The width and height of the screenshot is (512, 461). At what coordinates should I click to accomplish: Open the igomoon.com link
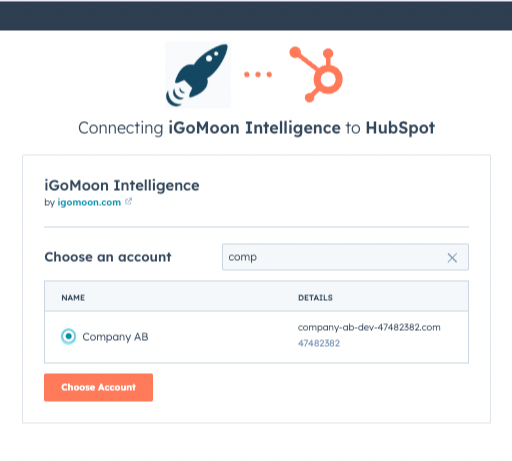tap(89, 202)
